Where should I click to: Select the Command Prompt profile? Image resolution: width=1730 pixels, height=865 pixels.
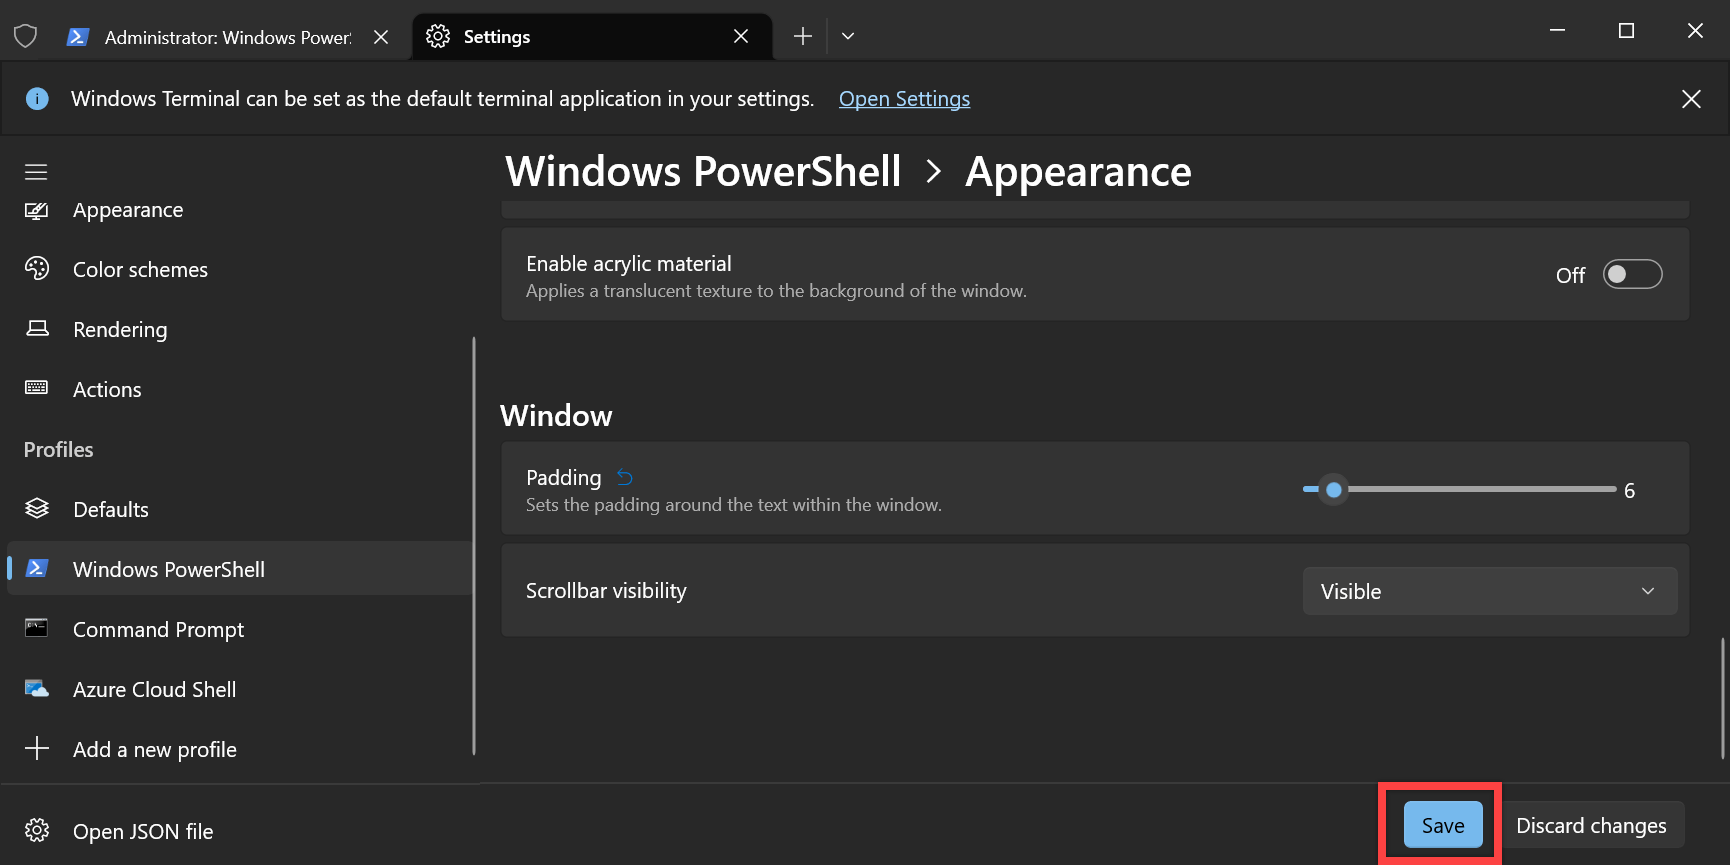coord(238,629)
